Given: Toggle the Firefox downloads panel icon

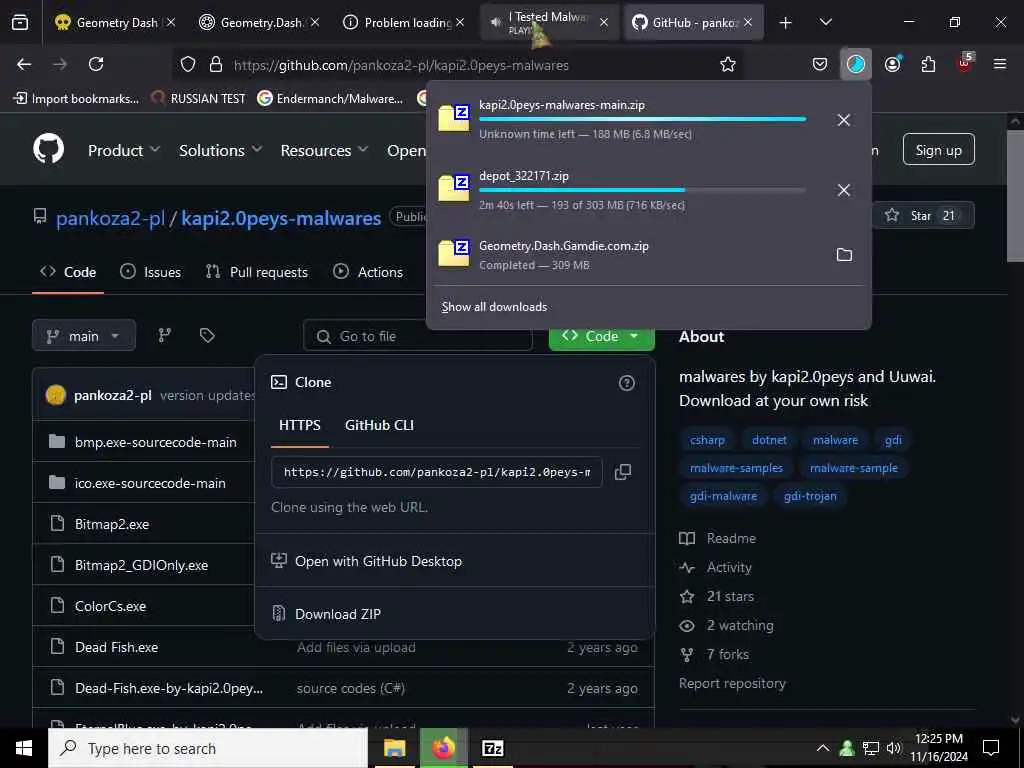Looking at the screenshot, I should (856, 64).
